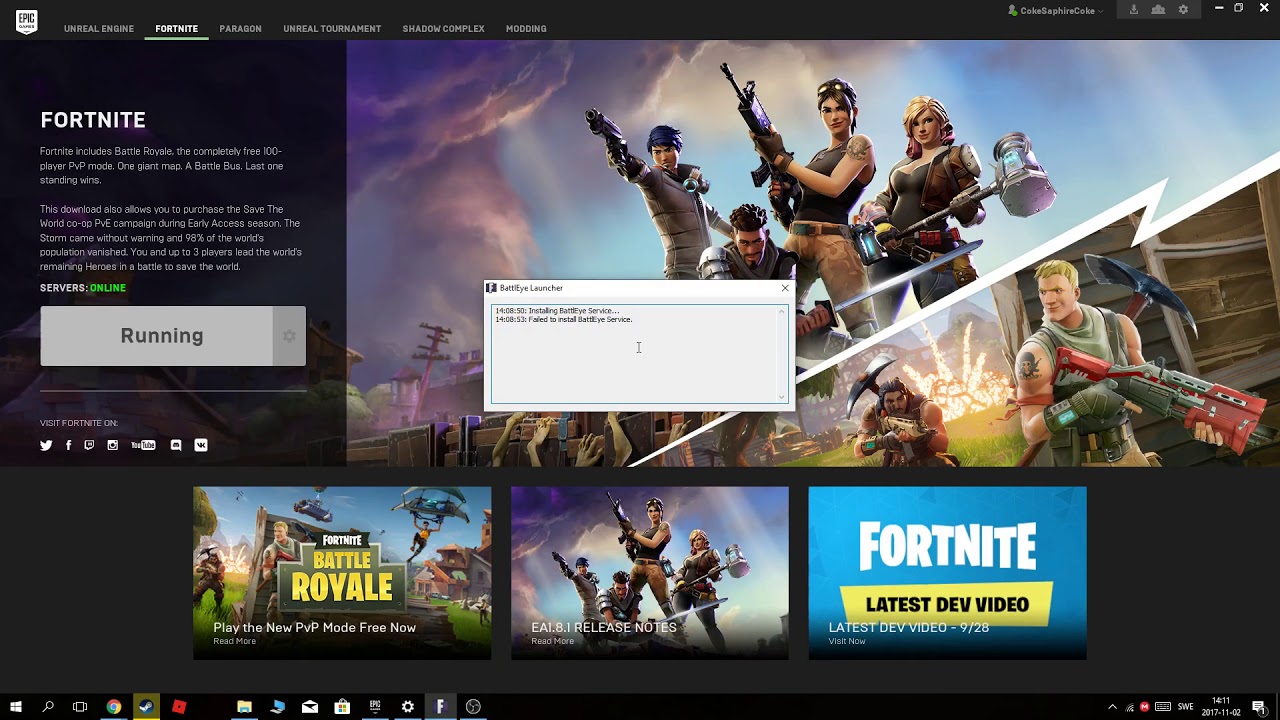The image size is (1280, 720).
Task: Open the Modding tab
Action: click(526, 29)
